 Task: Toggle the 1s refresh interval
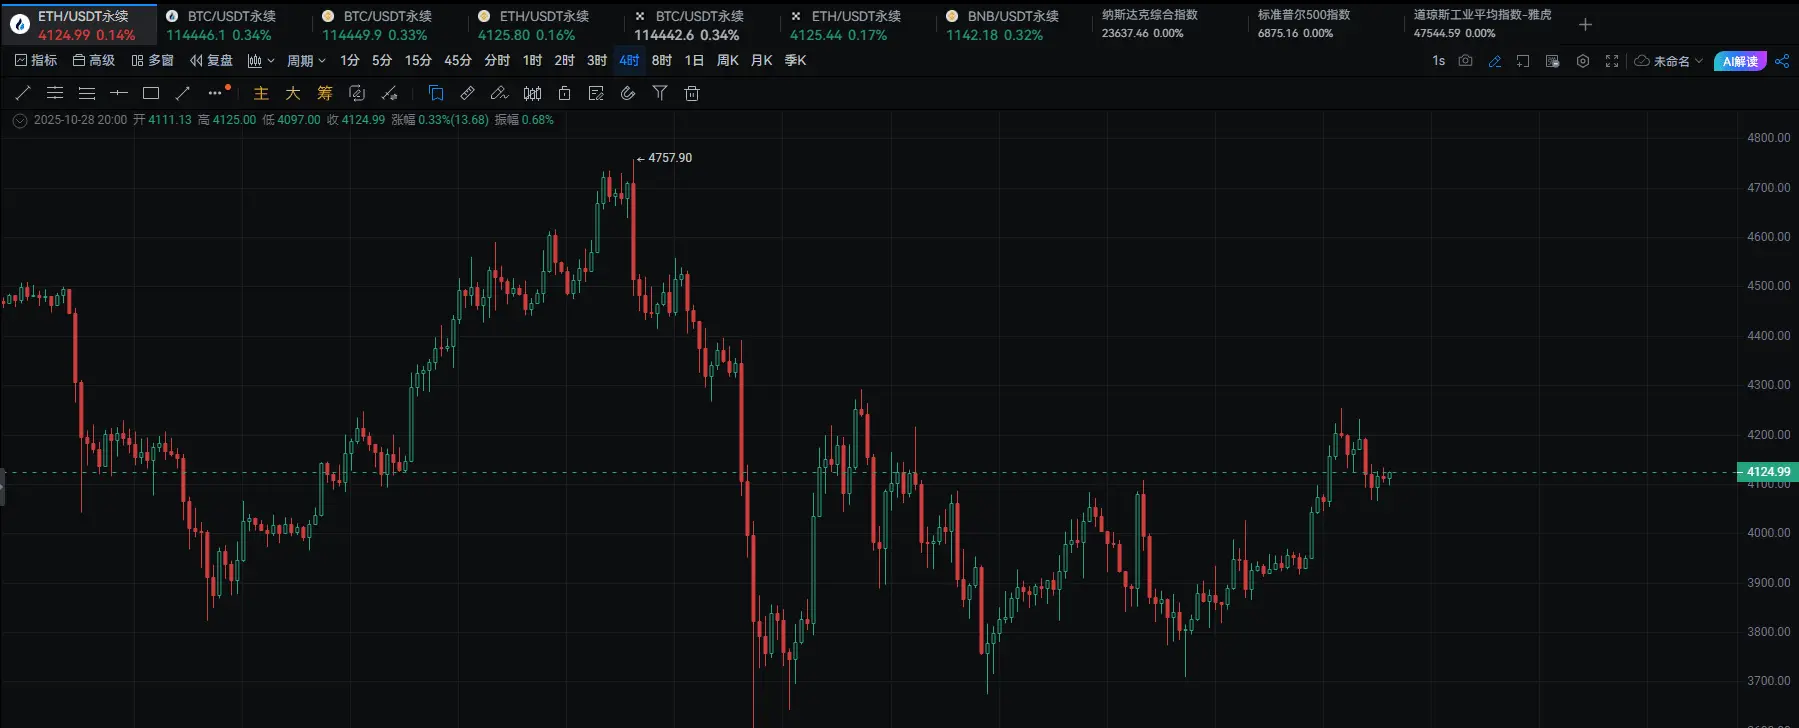point(1438,61)
